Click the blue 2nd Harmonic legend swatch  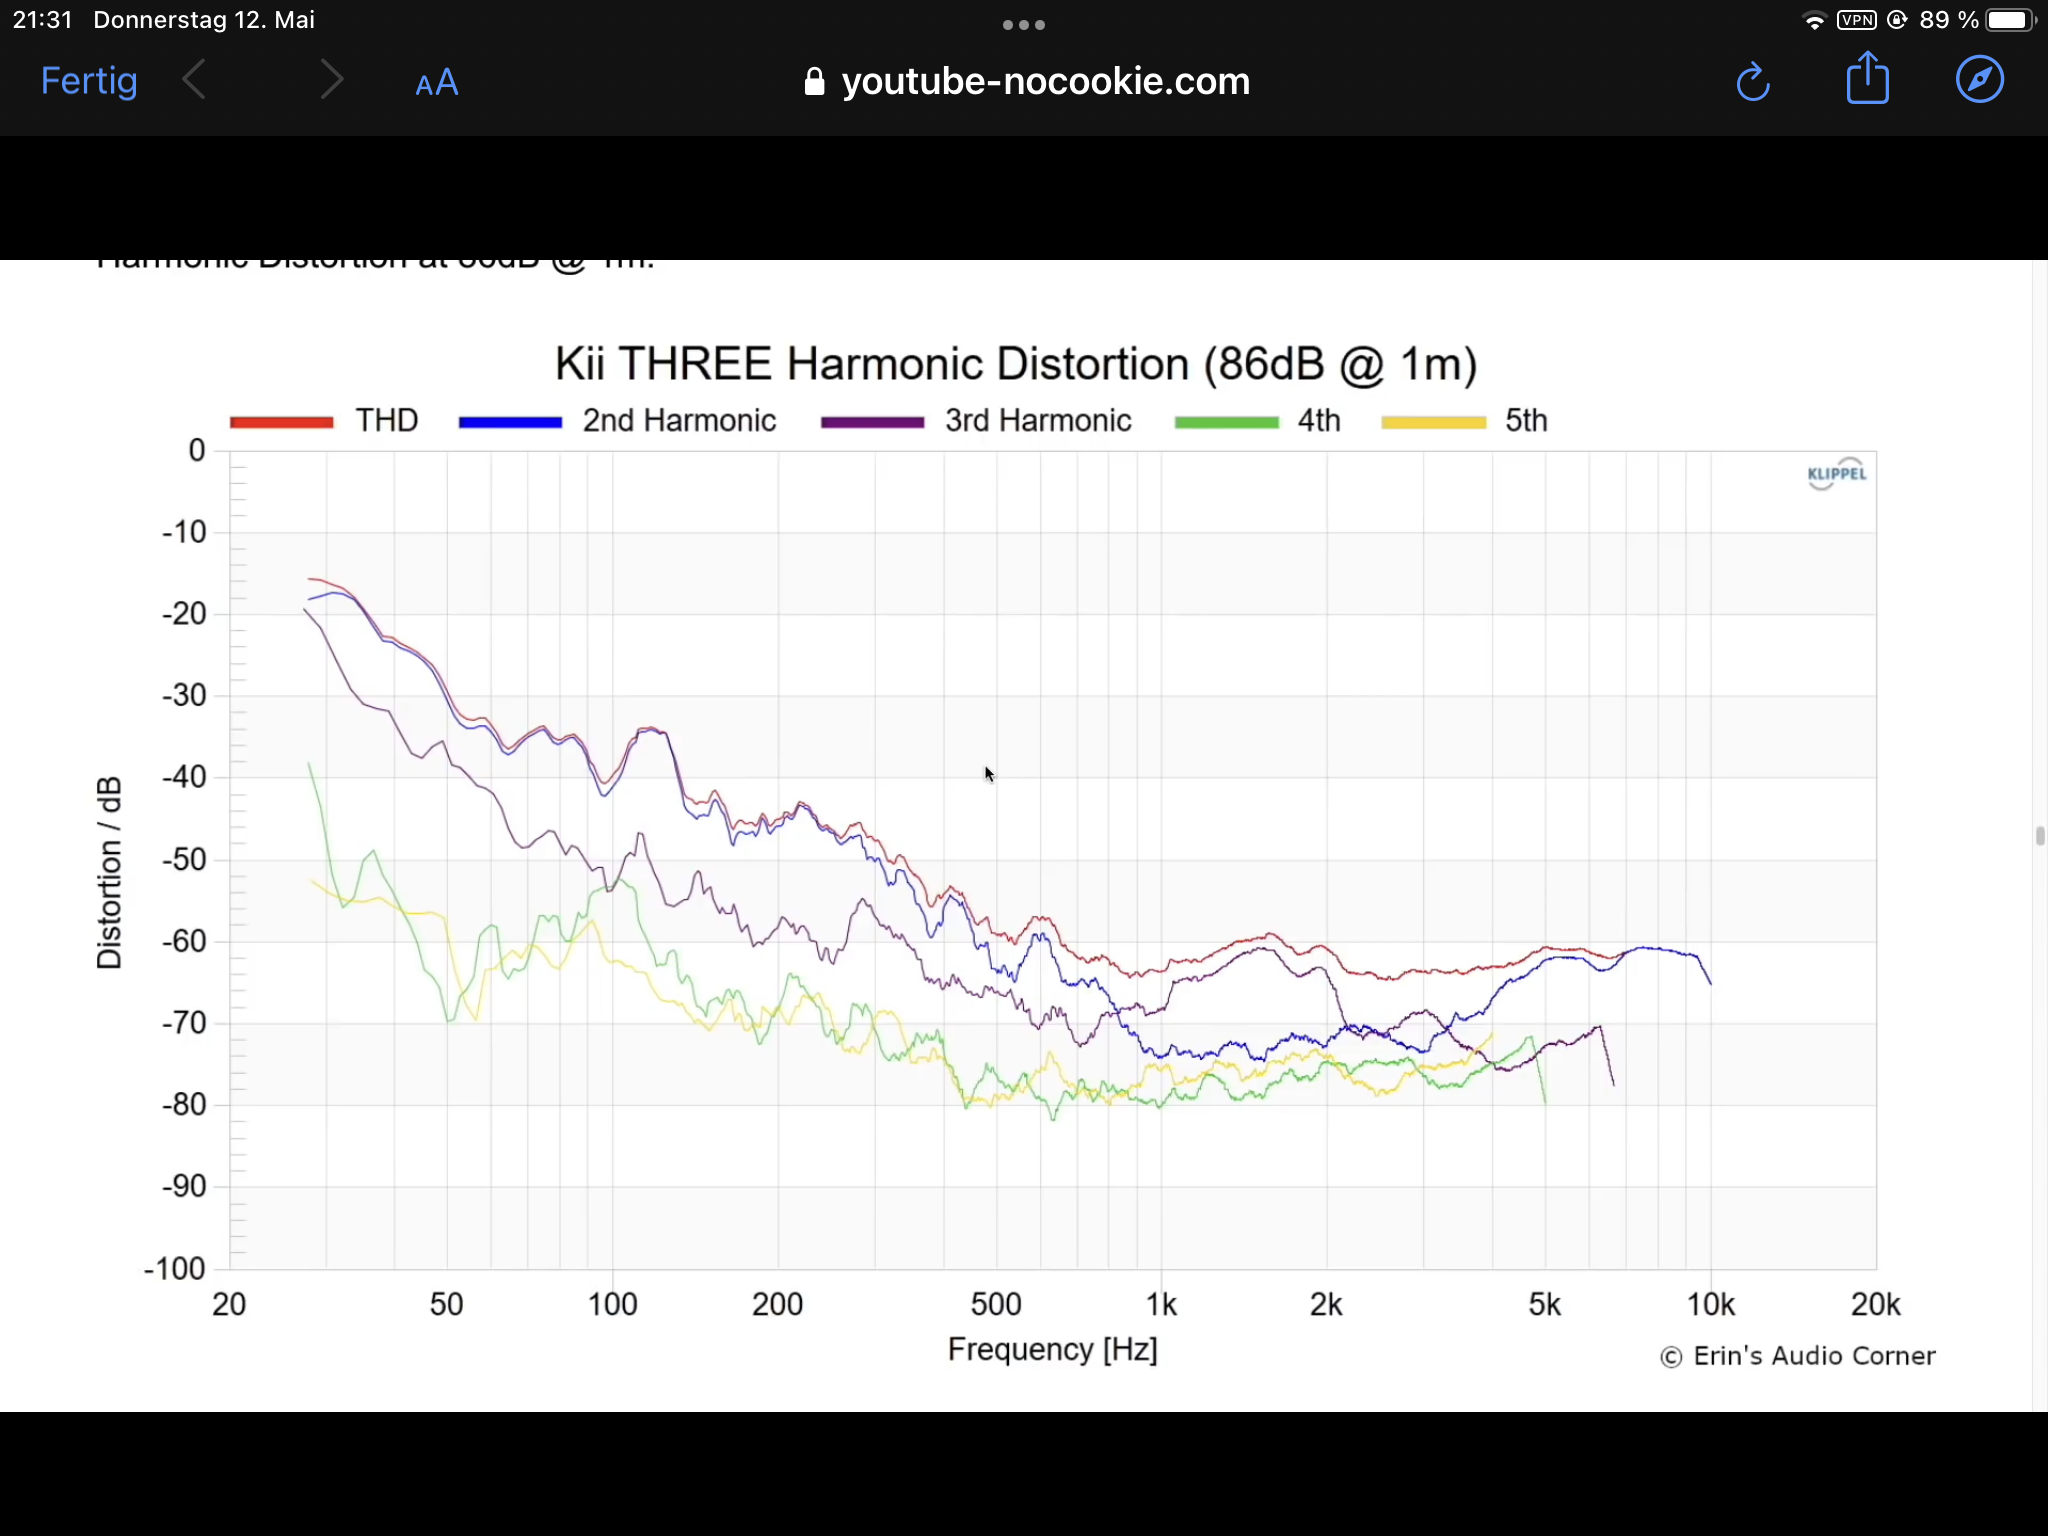(510, 422)
